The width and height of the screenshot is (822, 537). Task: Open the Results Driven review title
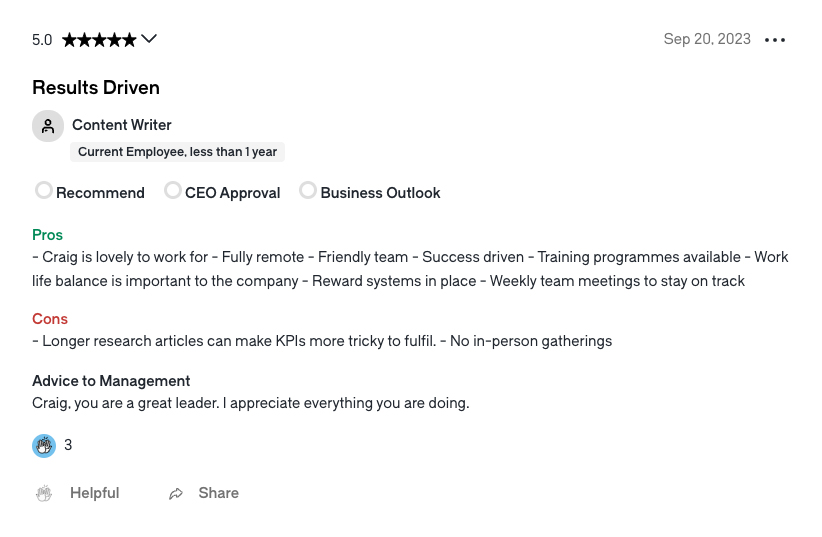tap(96, 88)
